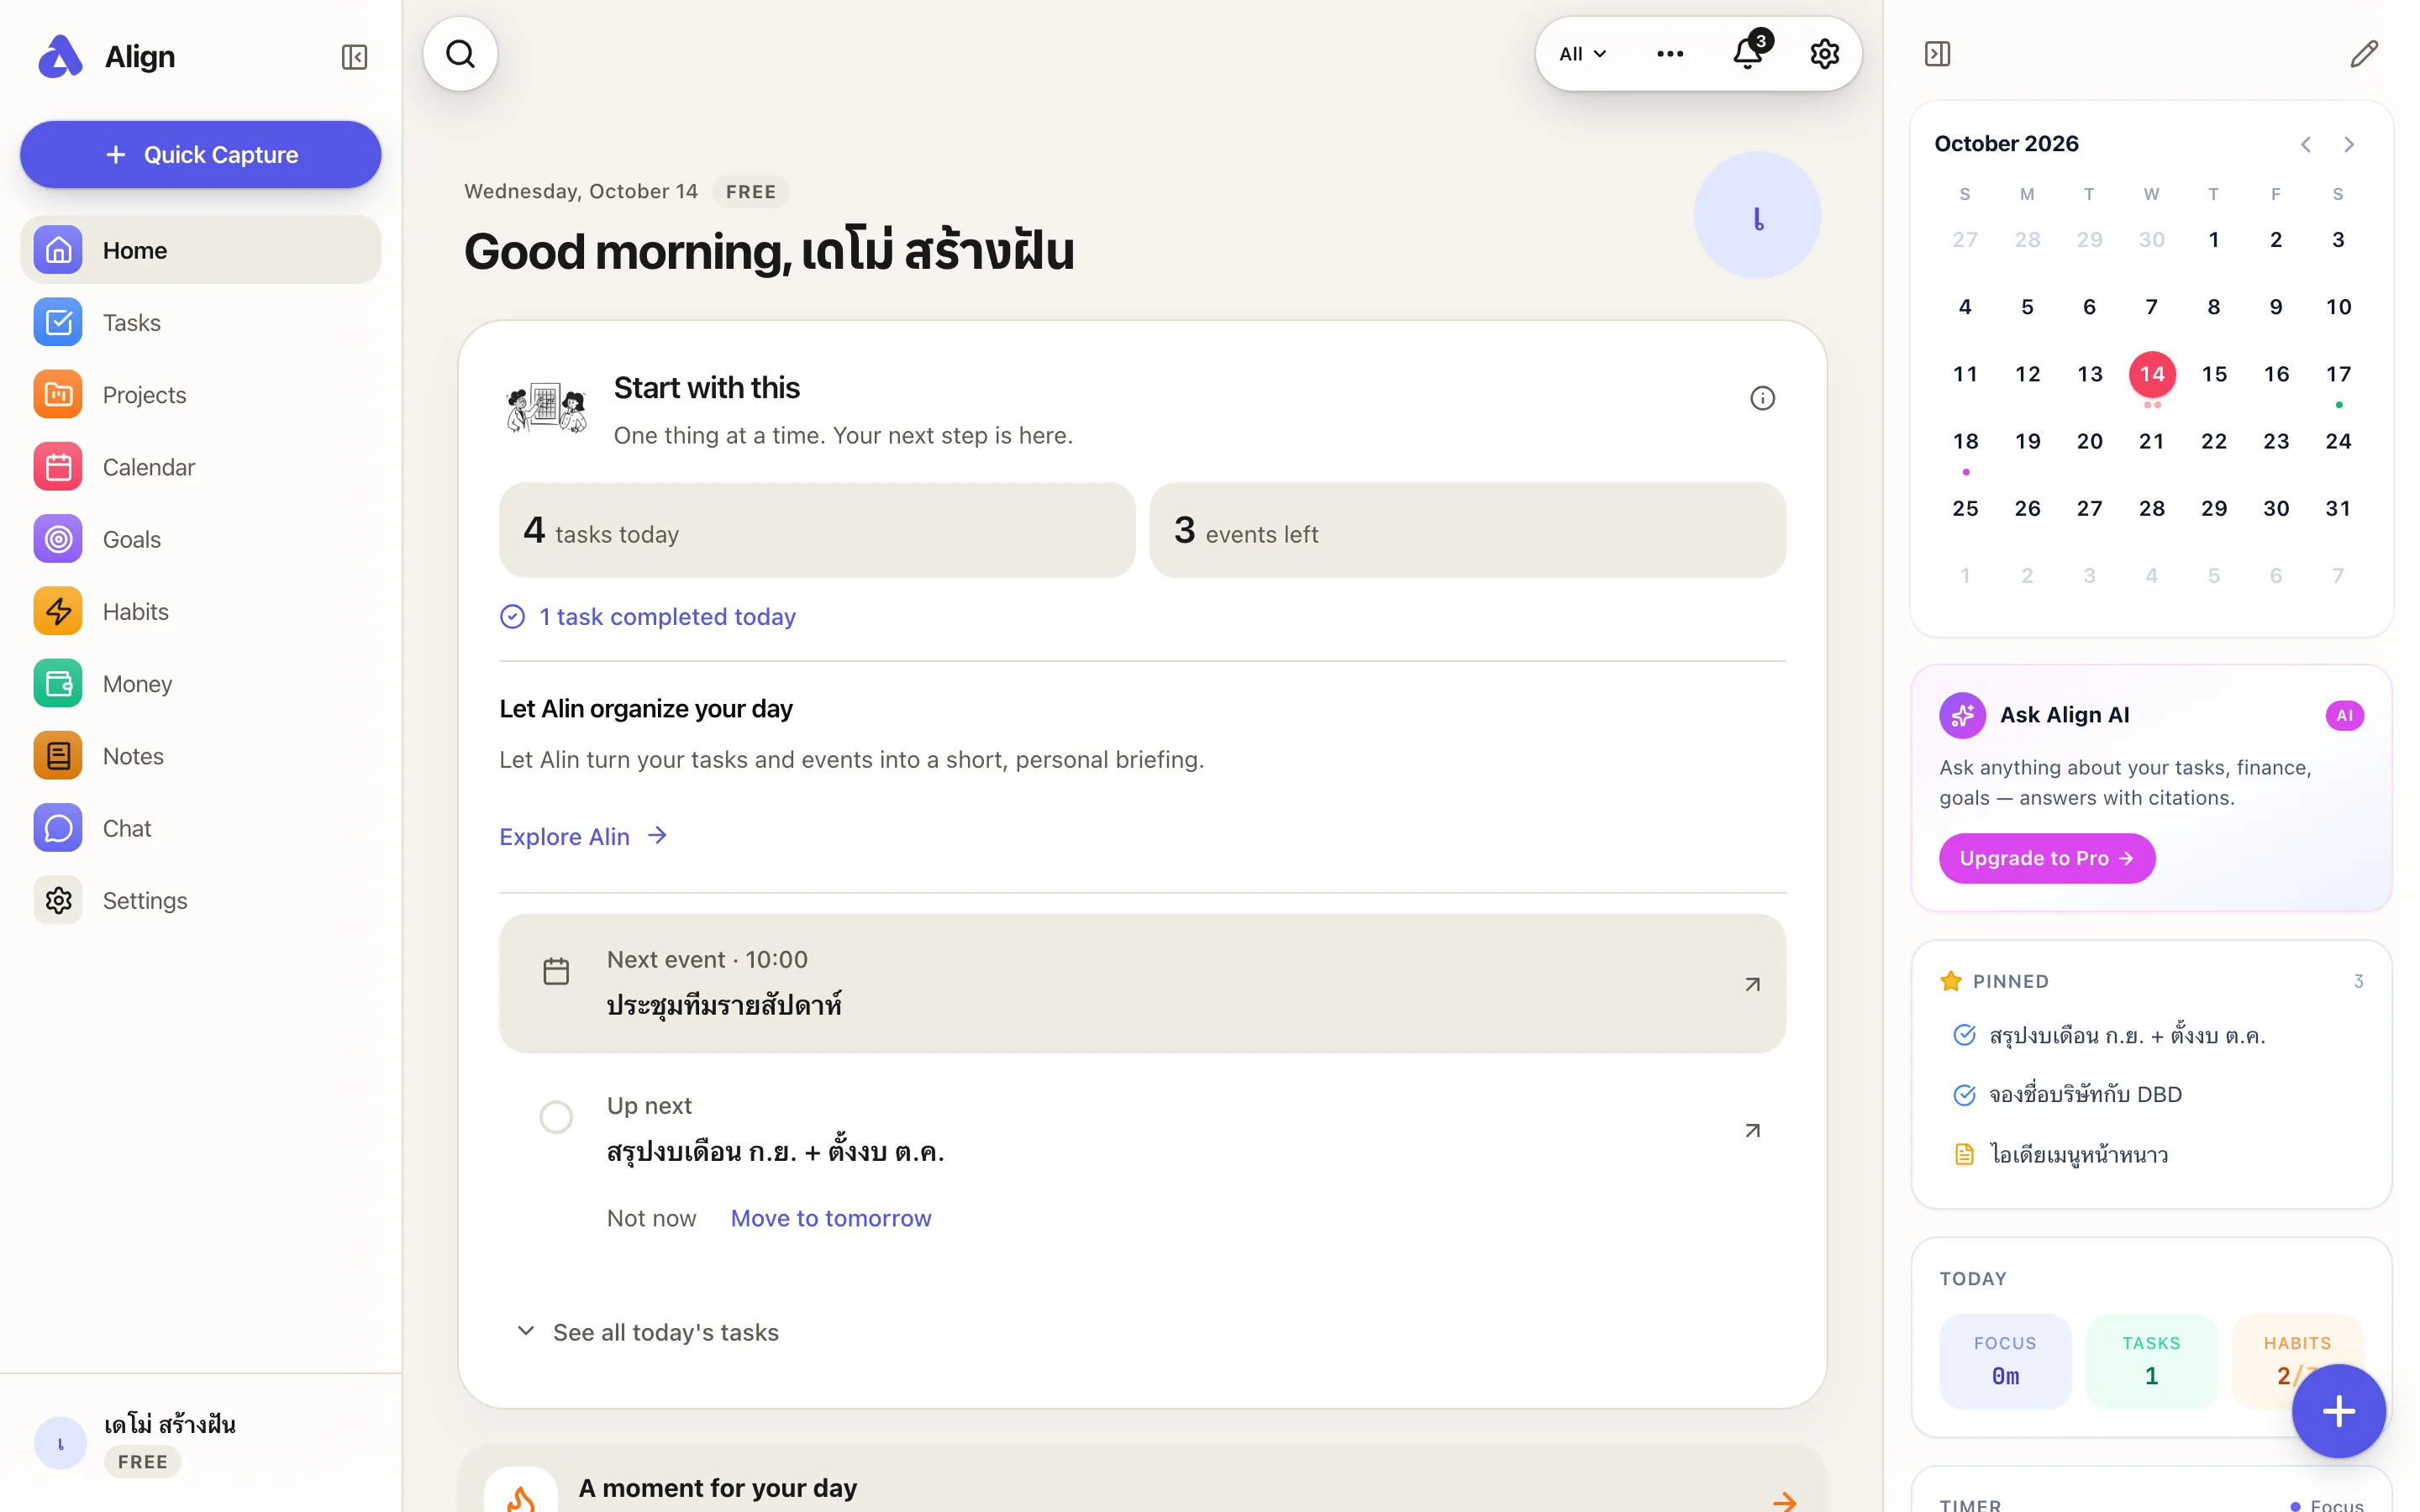
Task: Expand See all today's tasks
Action: tap(647, 1332)
